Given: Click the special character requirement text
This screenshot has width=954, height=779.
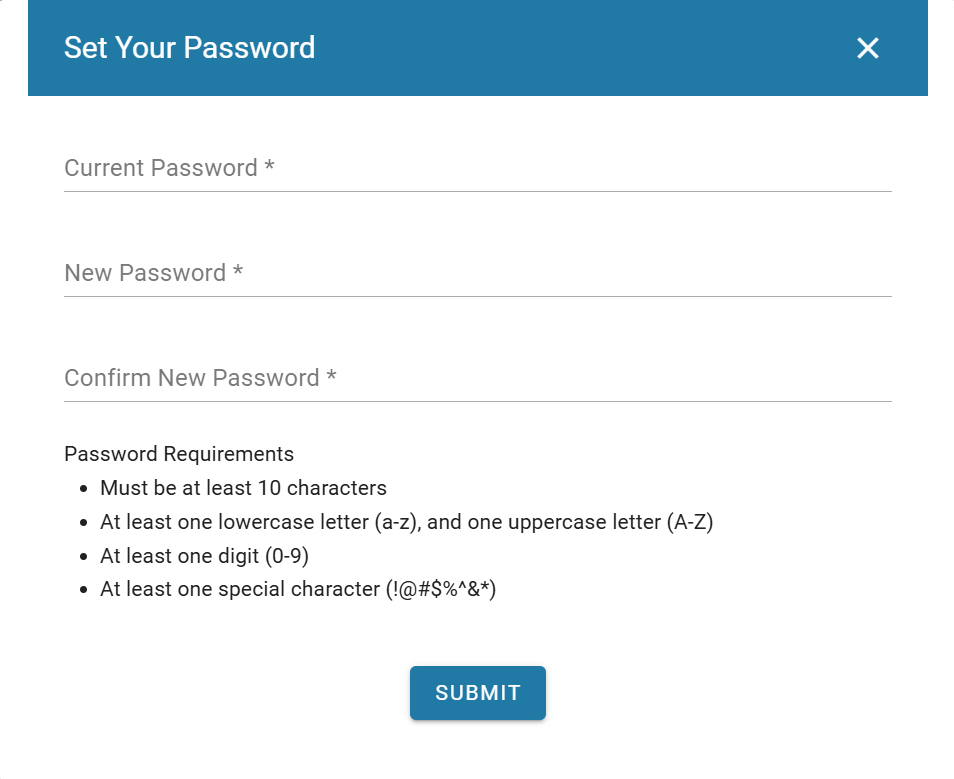Looking at the screenshot, I should [298, 589].
